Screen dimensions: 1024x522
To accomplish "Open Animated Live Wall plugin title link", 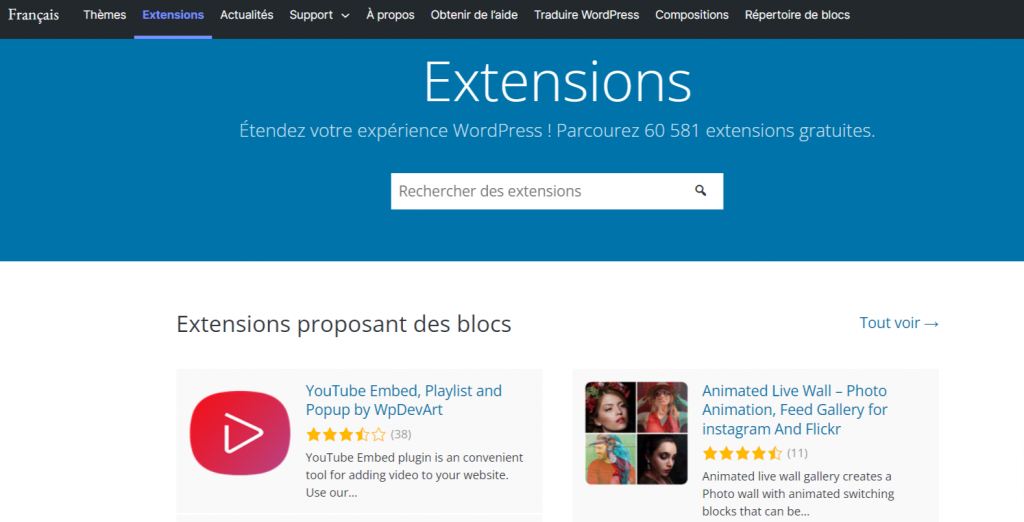I will (x=794, y=410).
